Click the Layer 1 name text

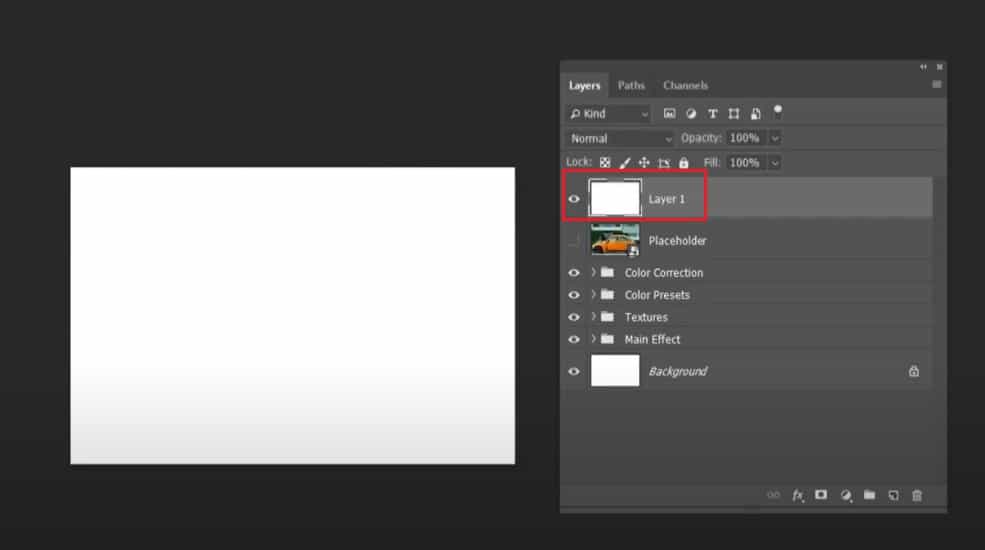667,199
